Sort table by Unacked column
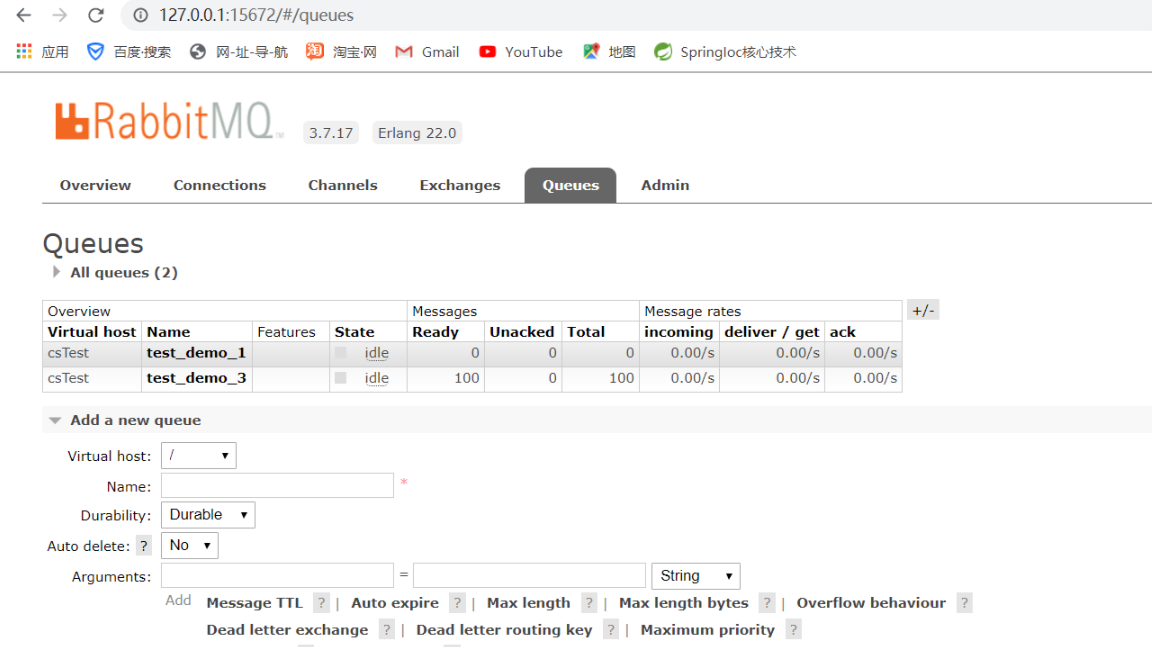This screenshot has height=647, width=1152. pos(522,332)
